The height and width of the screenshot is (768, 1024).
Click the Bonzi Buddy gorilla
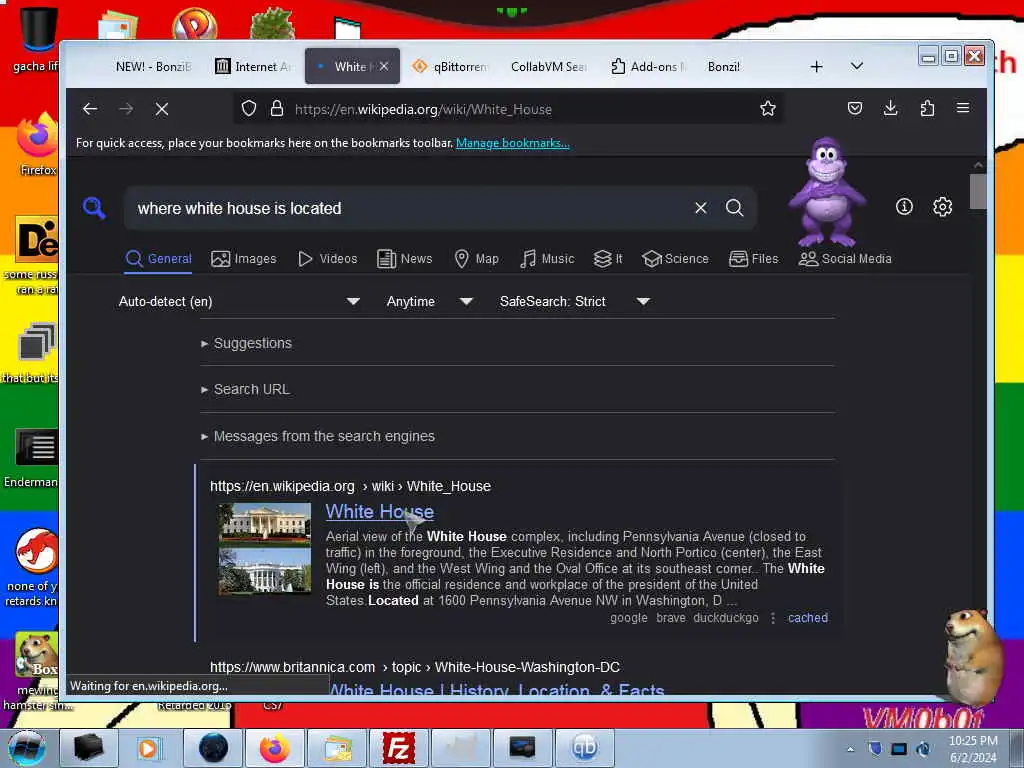click(x=827, y=191)
